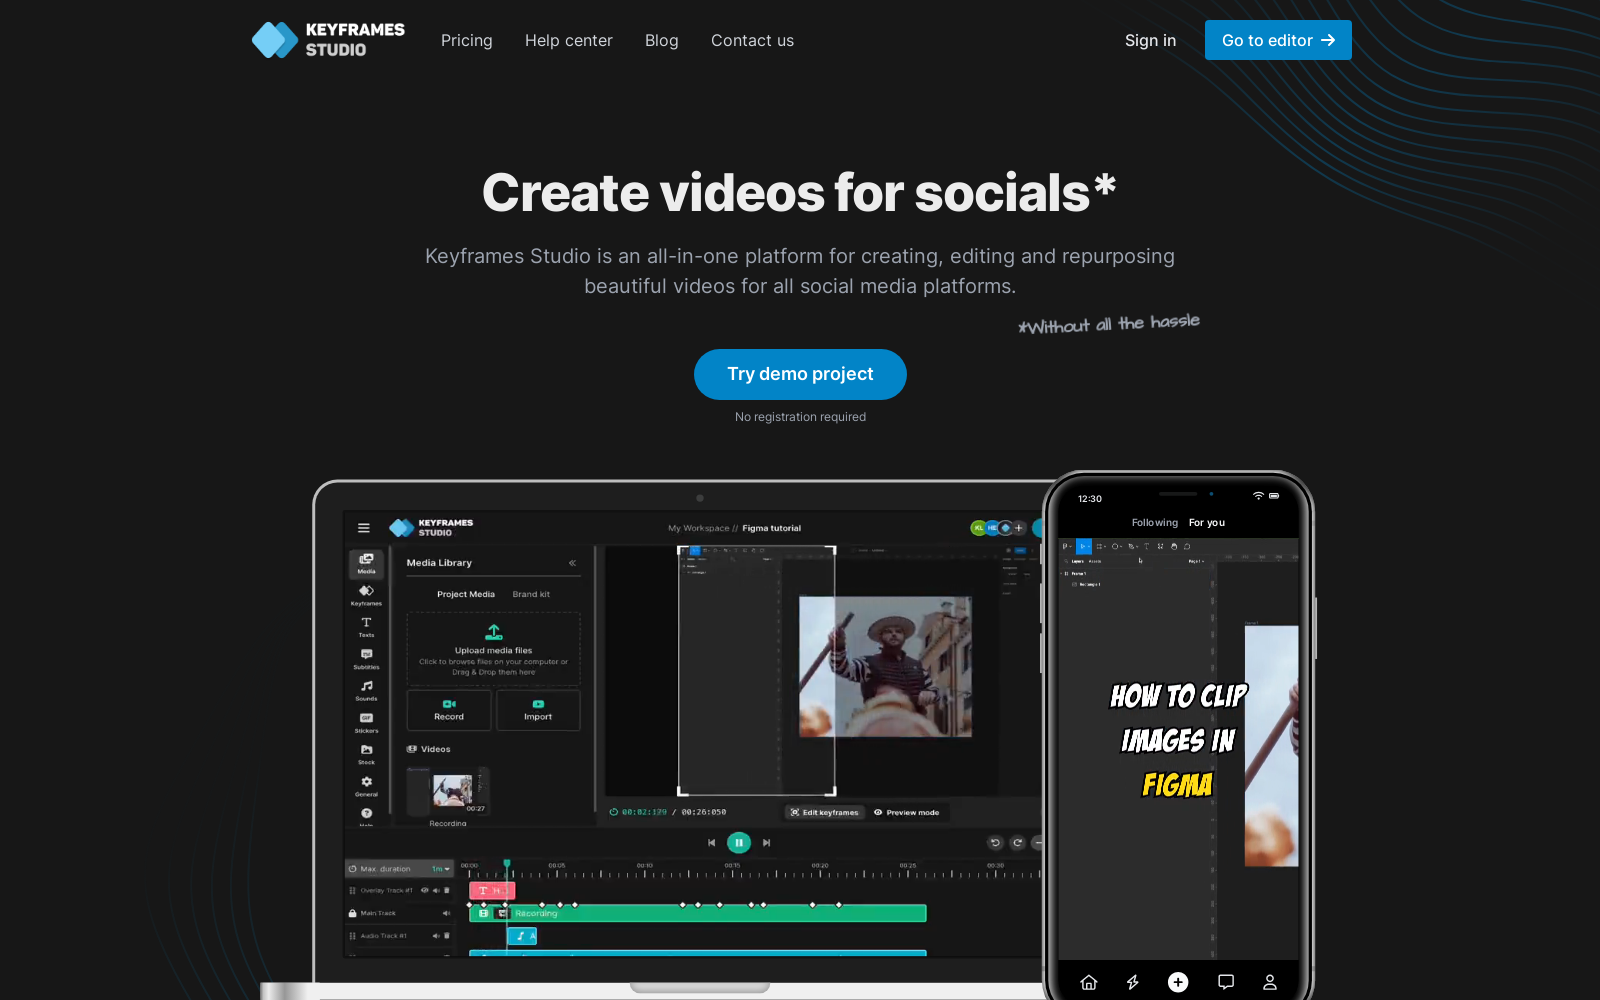This screenshot has height=1000, width=1600.
Task: Tap the chat bubble icon on phone
Action: [1226, 982]
